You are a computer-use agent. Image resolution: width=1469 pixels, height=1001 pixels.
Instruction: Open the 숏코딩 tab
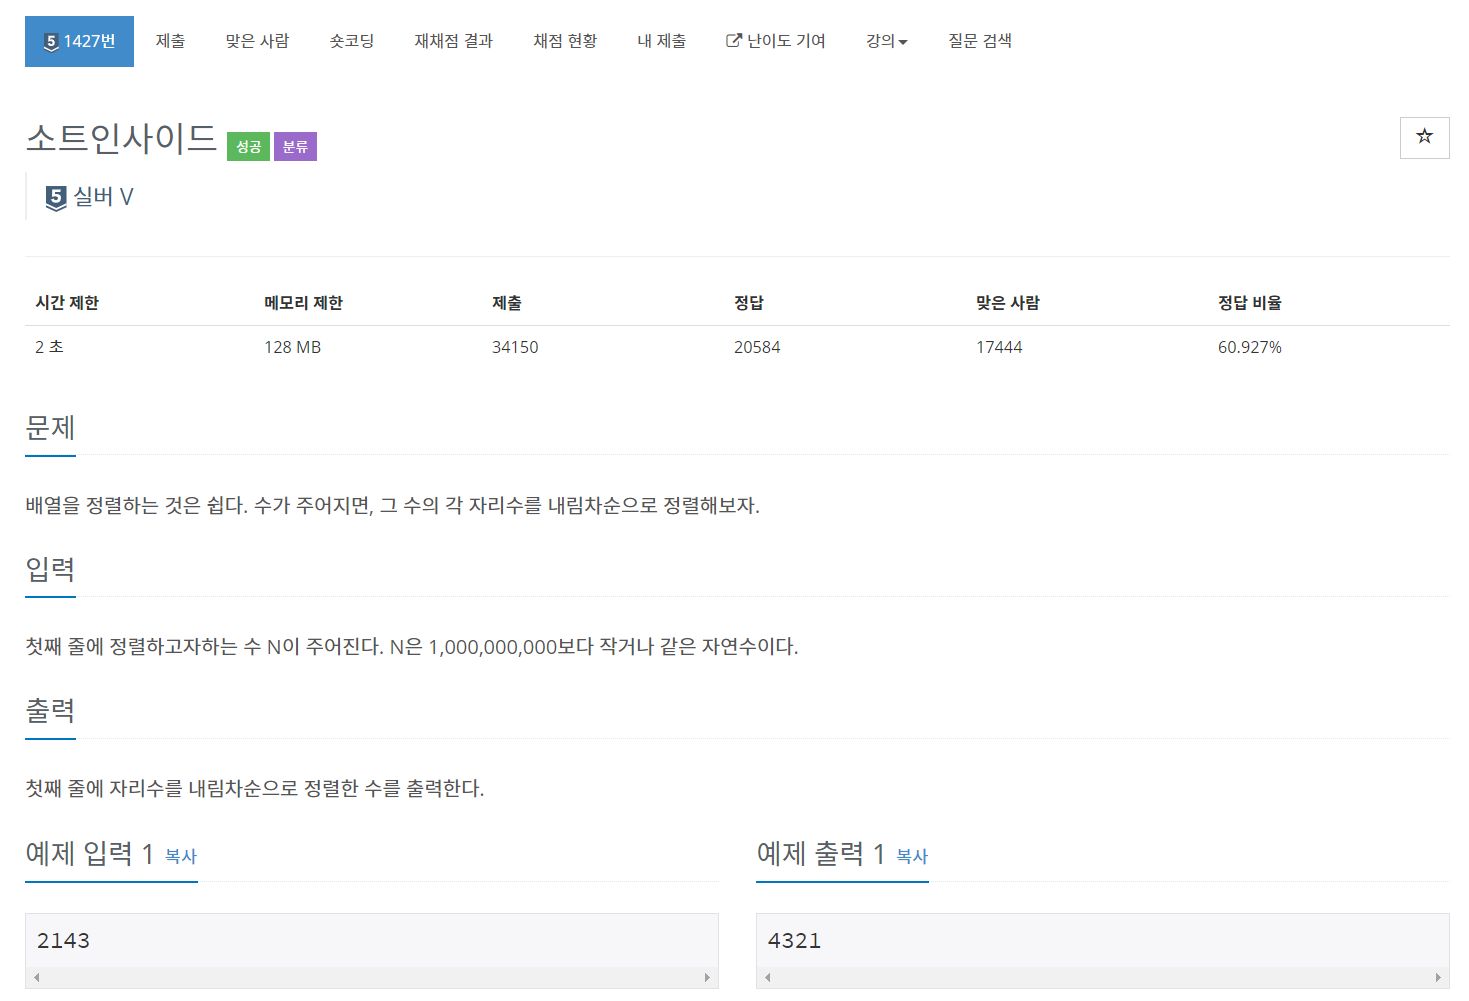click(352, 41)
